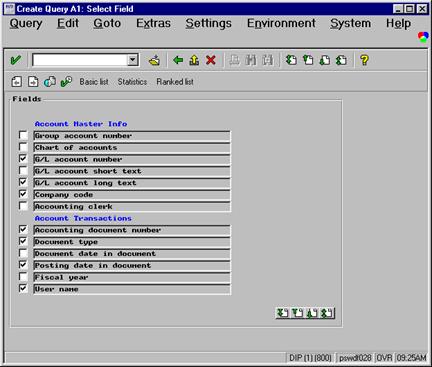This screenshot has height=367, width=432.
Task: Click the toolbar First Page icon
Action: 291,60
